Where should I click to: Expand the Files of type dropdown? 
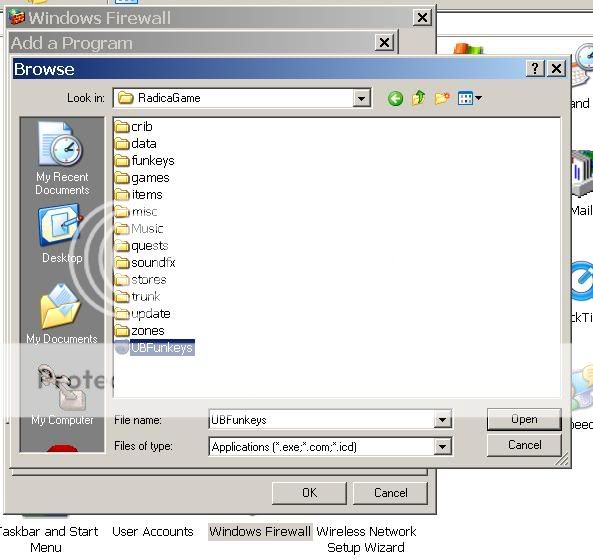(x=442, y=447)
